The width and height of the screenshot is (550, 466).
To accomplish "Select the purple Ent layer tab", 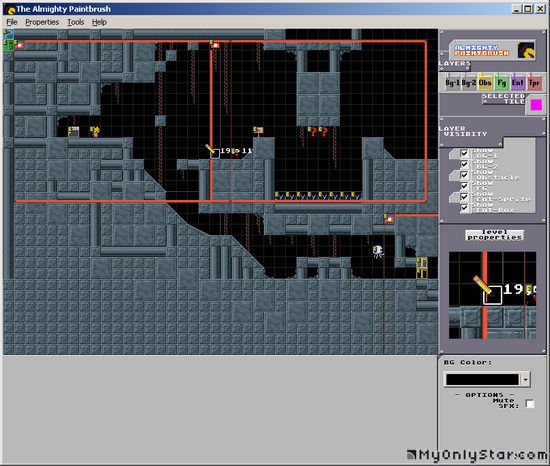I will [x=517, y=83].
